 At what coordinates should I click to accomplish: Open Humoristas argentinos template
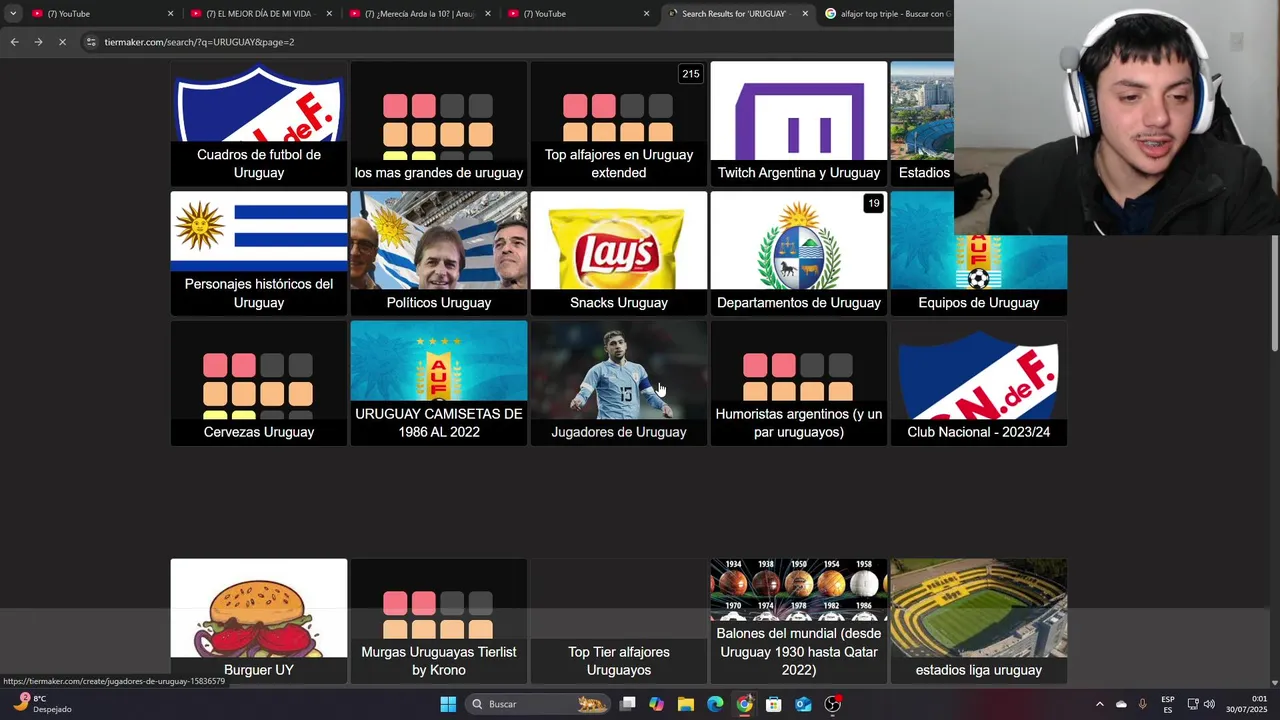(799, 383)
